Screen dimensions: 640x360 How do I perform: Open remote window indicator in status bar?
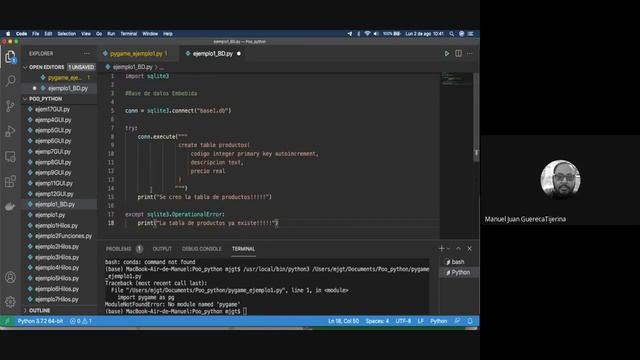7,321
